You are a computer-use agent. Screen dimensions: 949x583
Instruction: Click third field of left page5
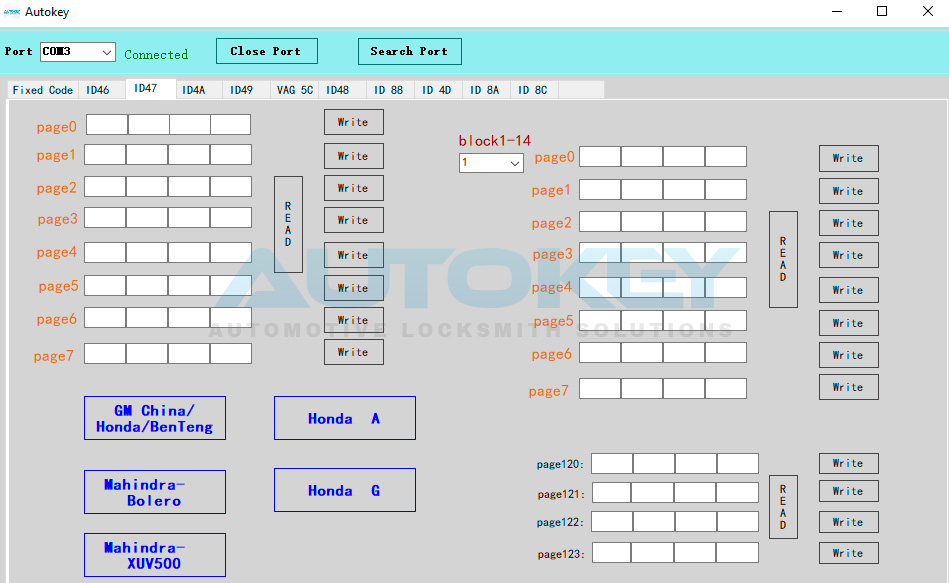click(x=189, y=285)
